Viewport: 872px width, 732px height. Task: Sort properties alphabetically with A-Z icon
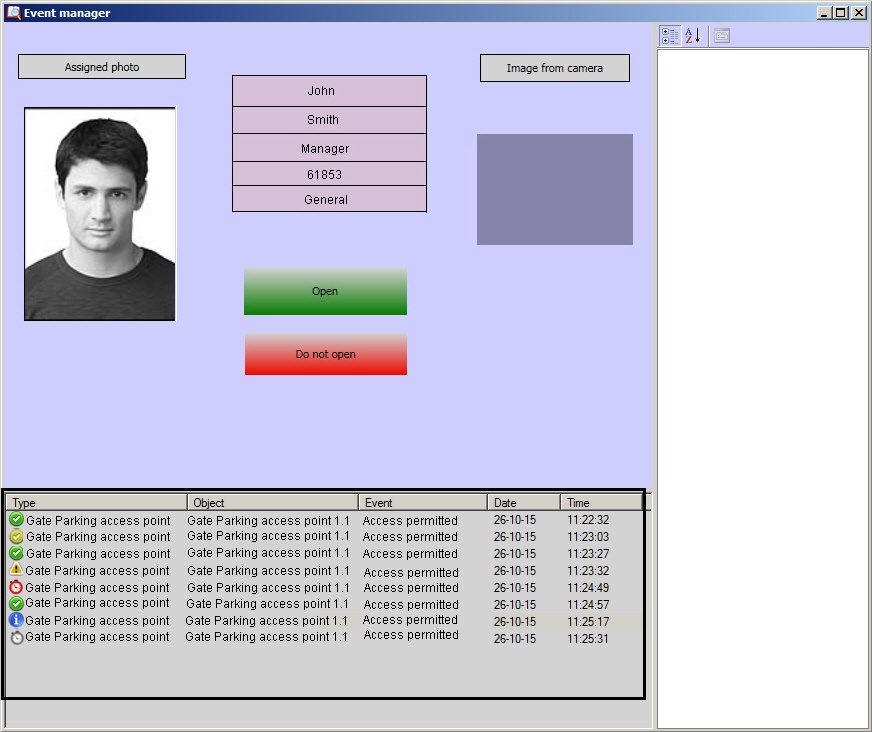tap(693, 36)
